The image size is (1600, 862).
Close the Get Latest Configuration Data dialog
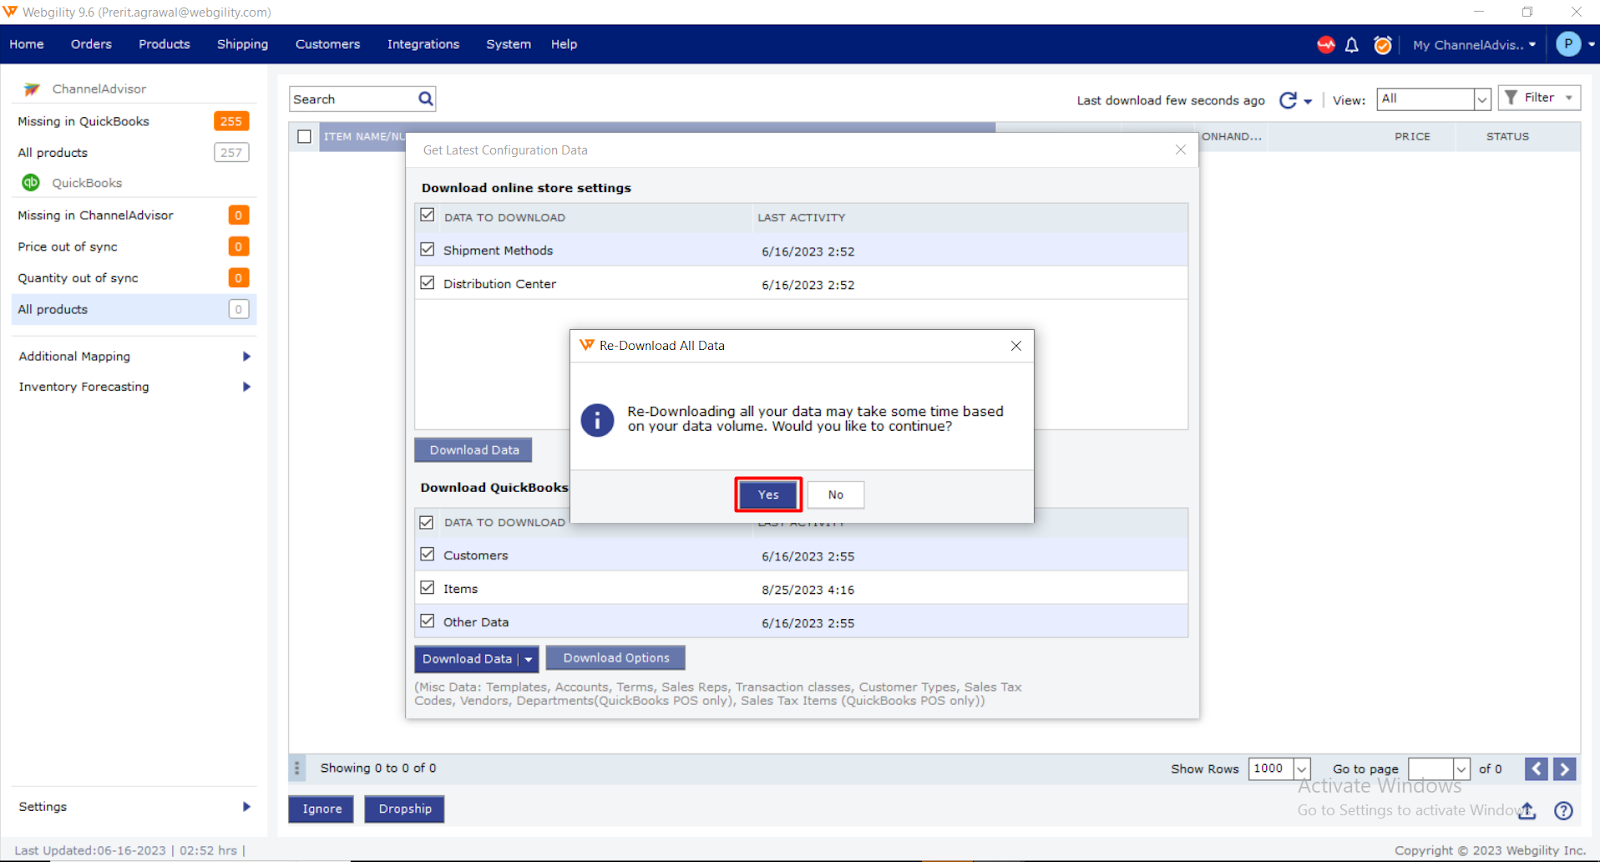click(1181, 150)
